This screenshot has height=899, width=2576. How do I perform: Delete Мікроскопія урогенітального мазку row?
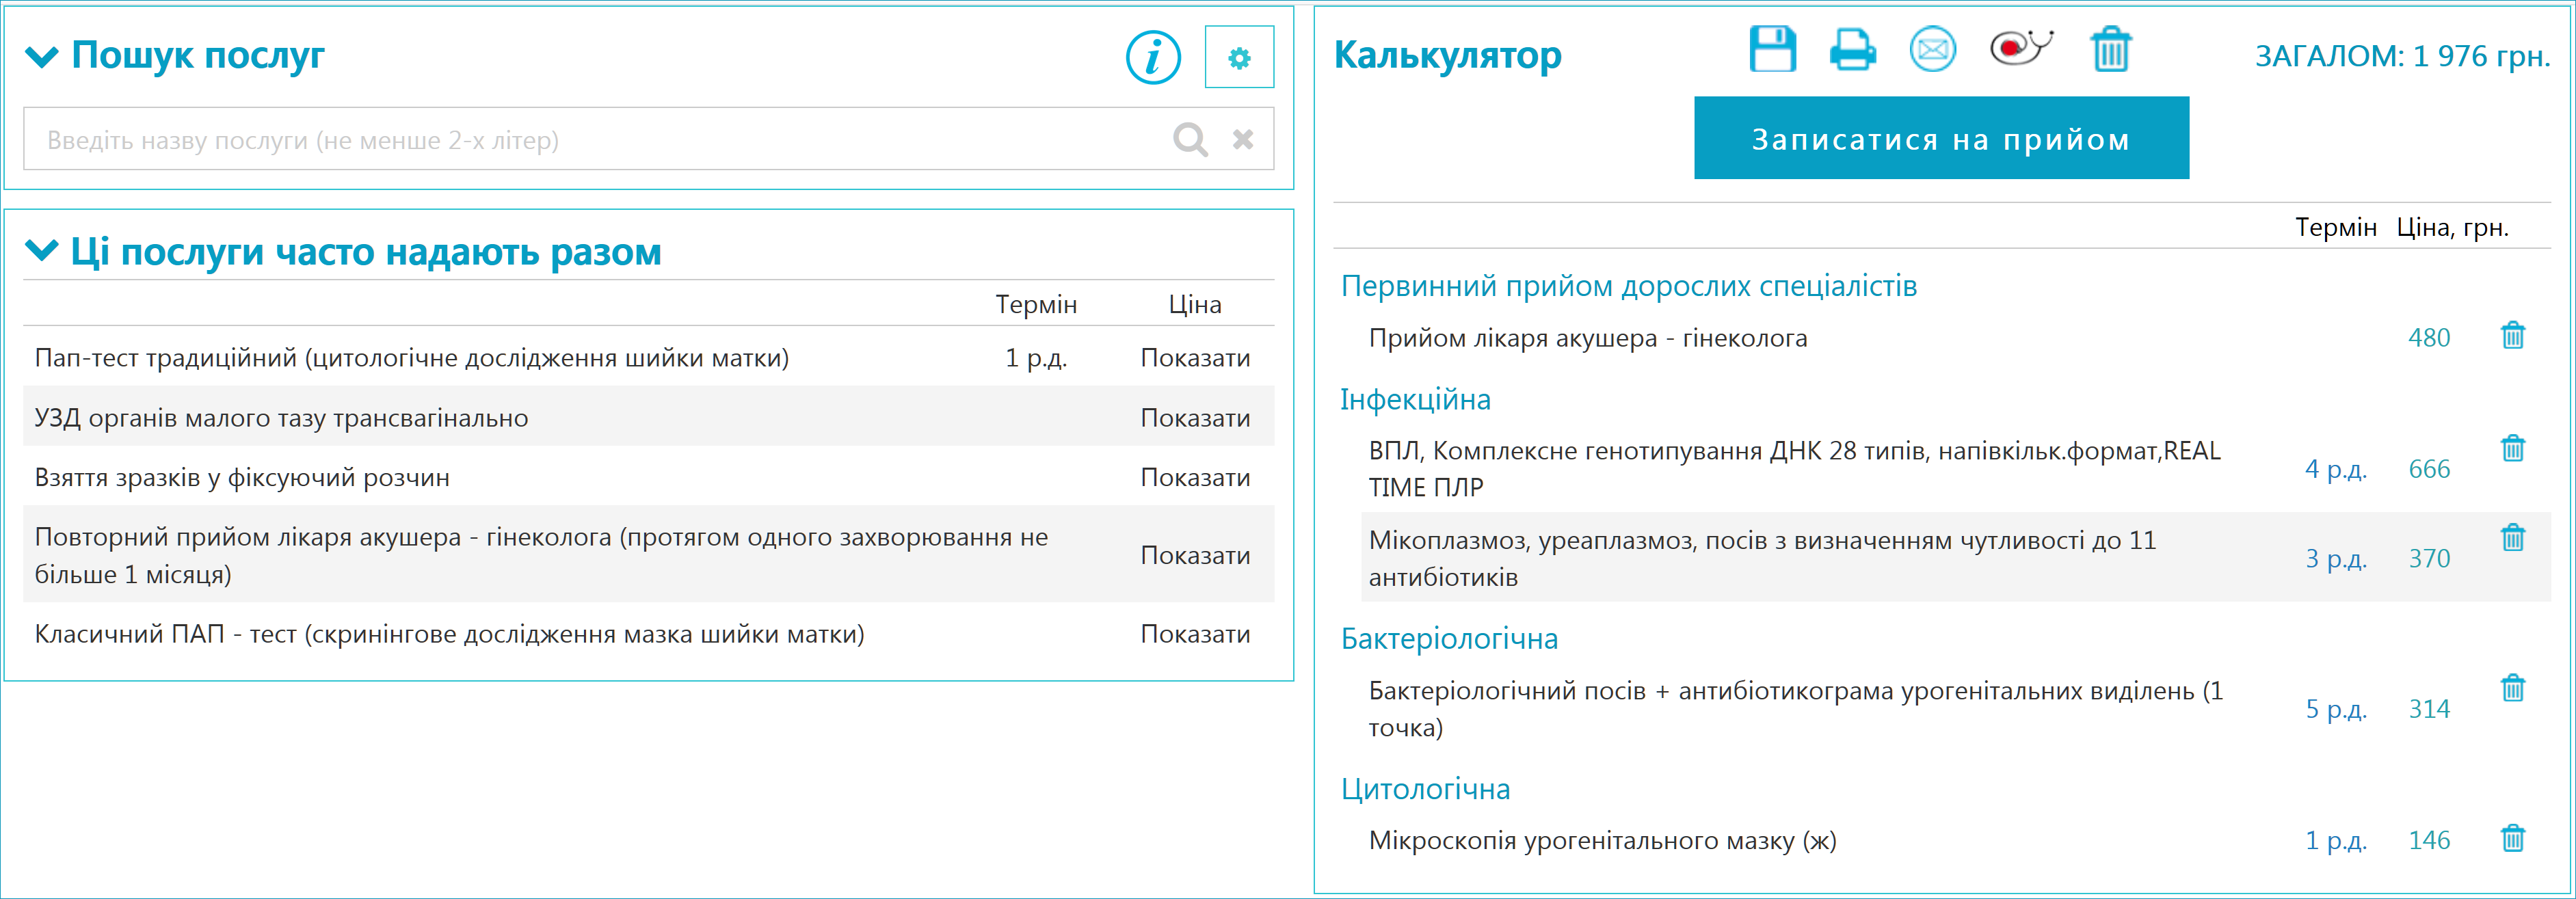click(x=2513, y=838)
